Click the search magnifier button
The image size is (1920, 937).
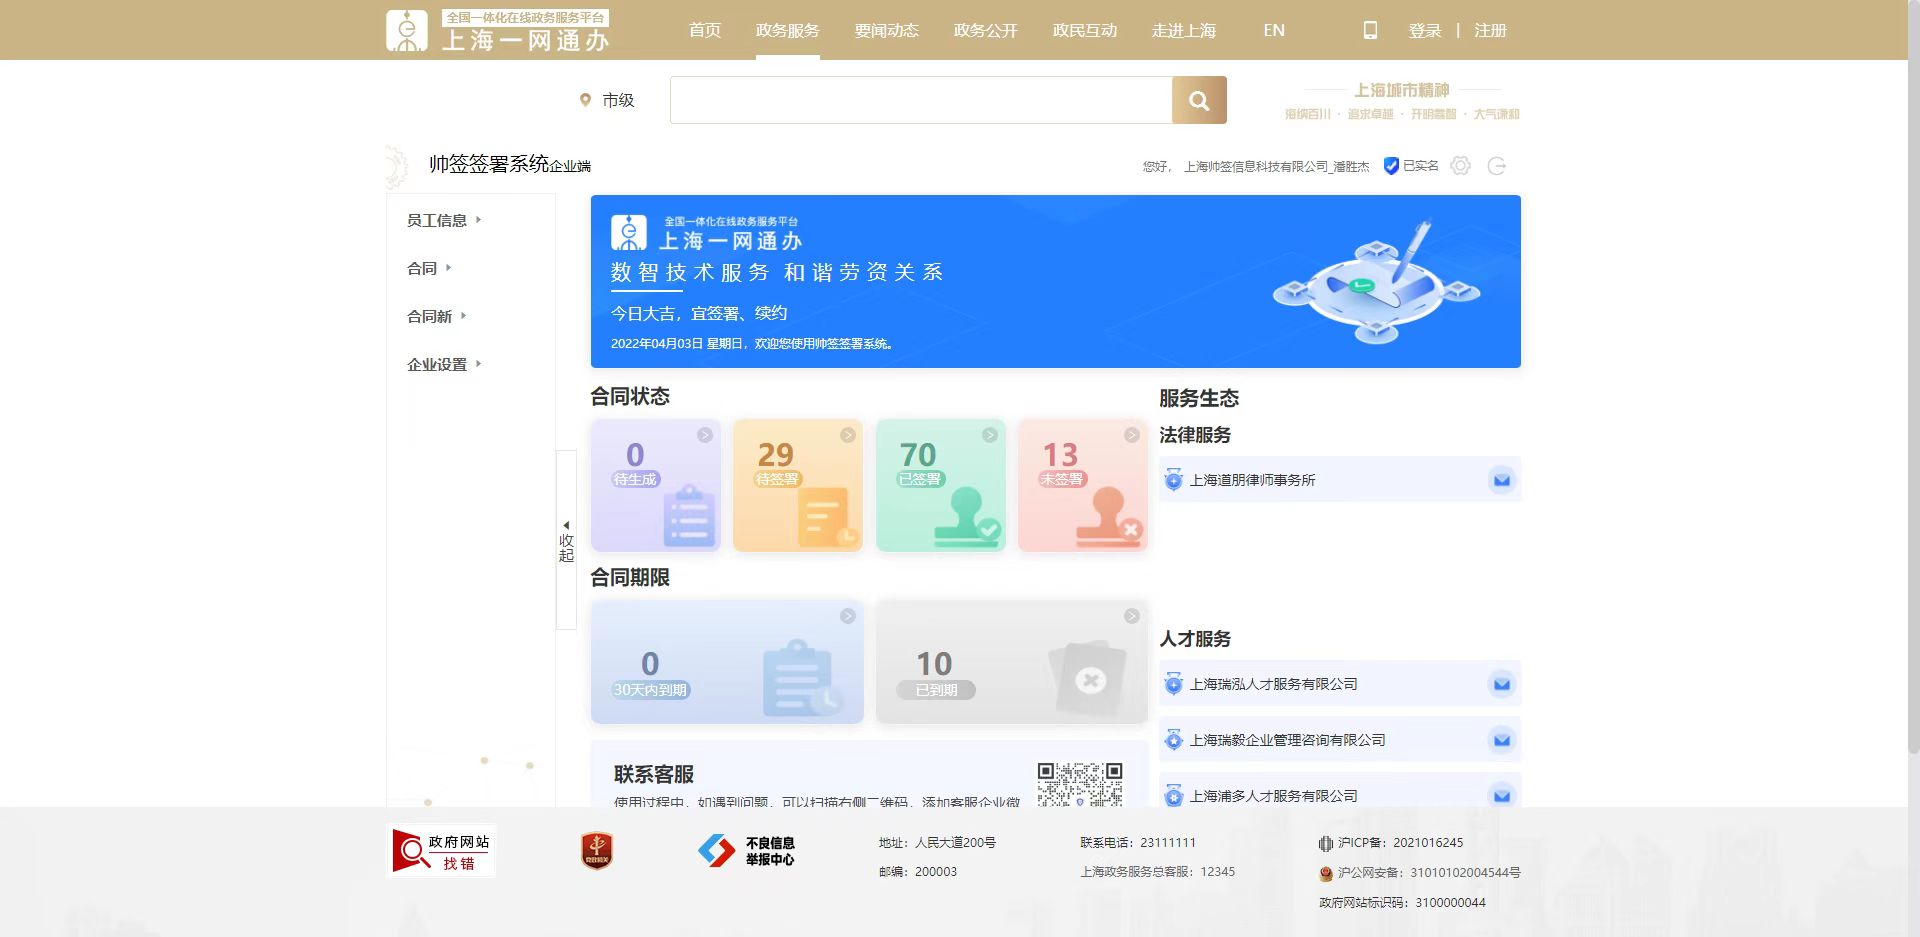point(1198,100)
